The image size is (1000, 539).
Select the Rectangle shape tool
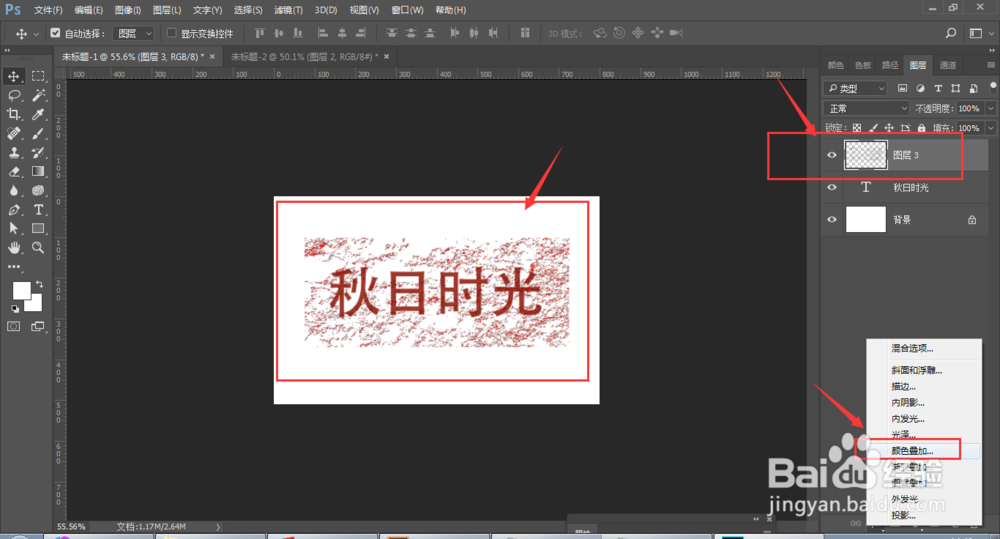tap(38, 228)
